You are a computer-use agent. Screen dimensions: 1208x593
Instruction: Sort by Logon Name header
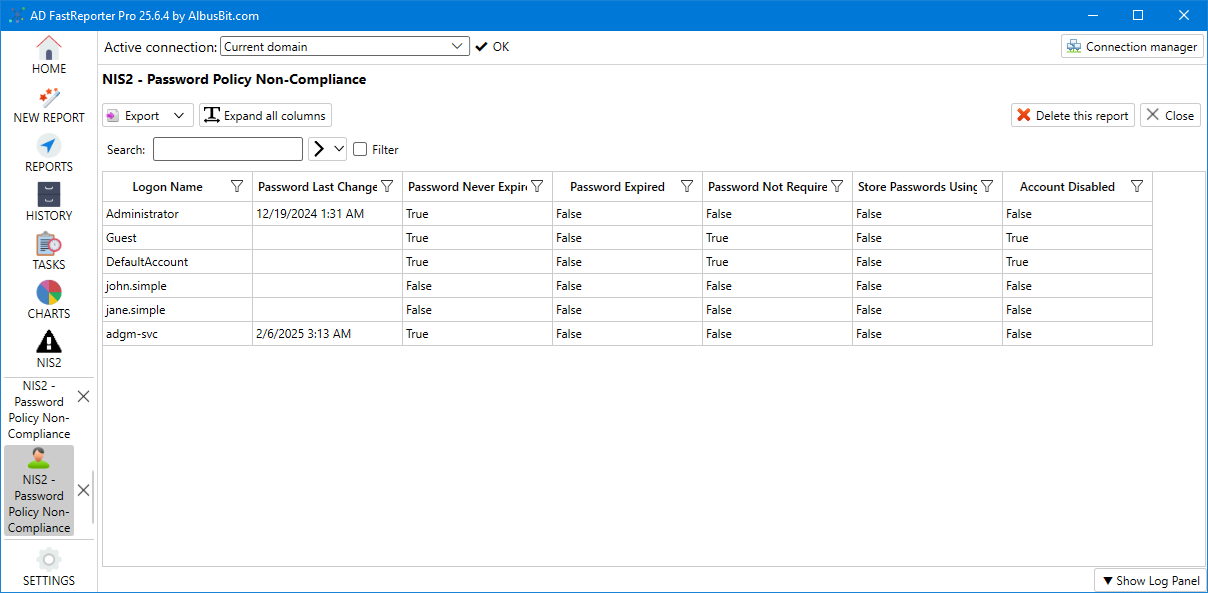167,187
